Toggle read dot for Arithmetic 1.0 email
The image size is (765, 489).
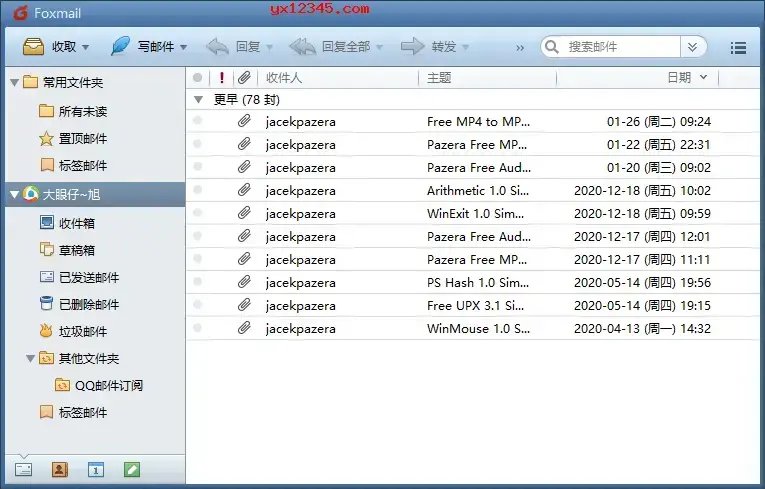click(x=197, y=189)
